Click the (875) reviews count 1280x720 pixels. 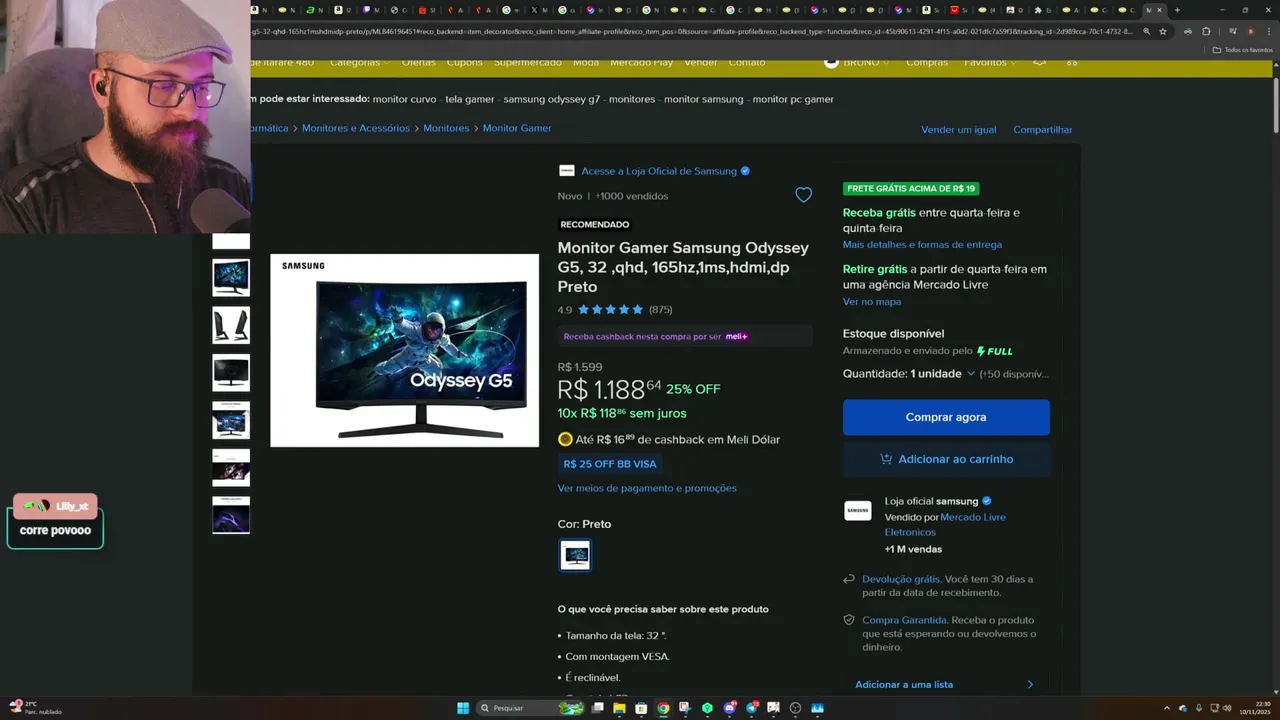[x=661, y=310]
